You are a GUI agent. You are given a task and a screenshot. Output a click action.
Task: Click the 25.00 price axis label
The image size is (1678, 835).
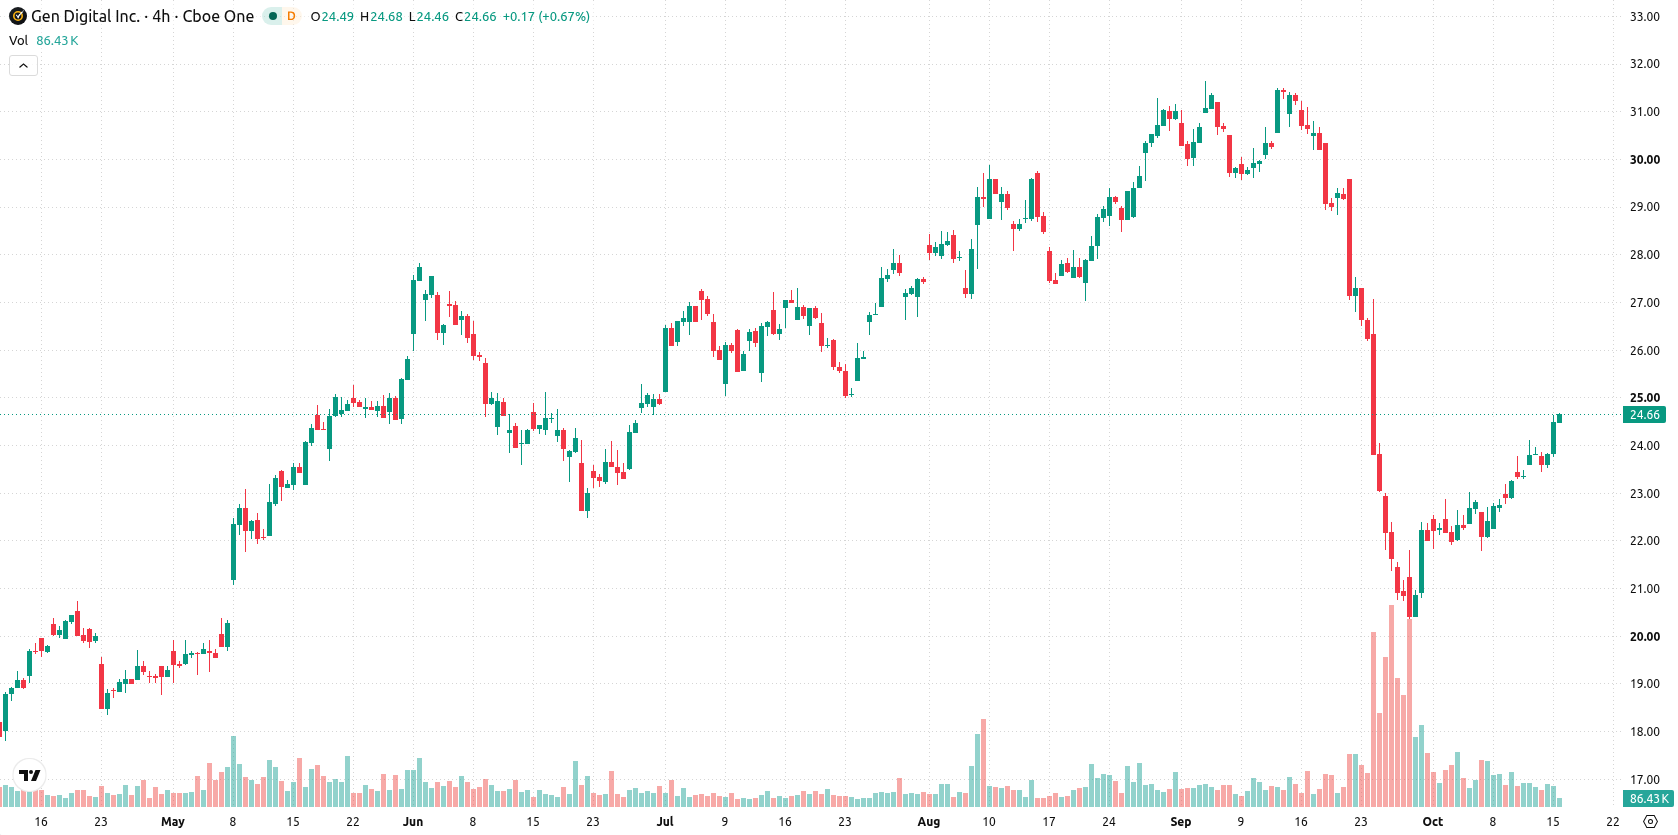[x=1645, y=397]
